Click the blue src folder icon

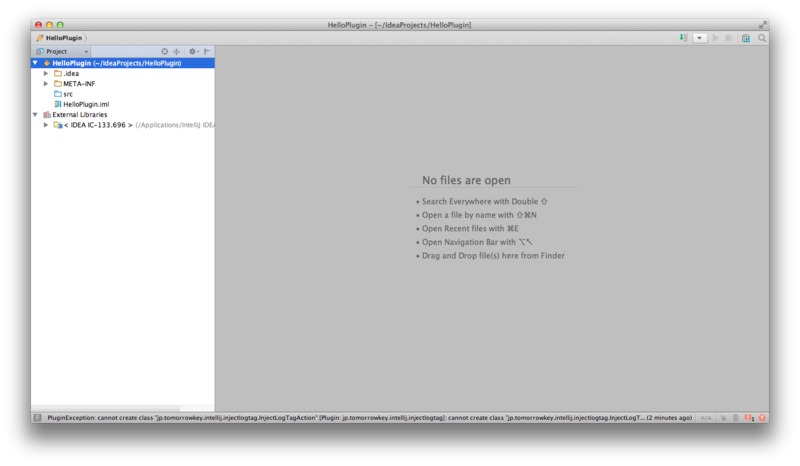click(58, 94)
